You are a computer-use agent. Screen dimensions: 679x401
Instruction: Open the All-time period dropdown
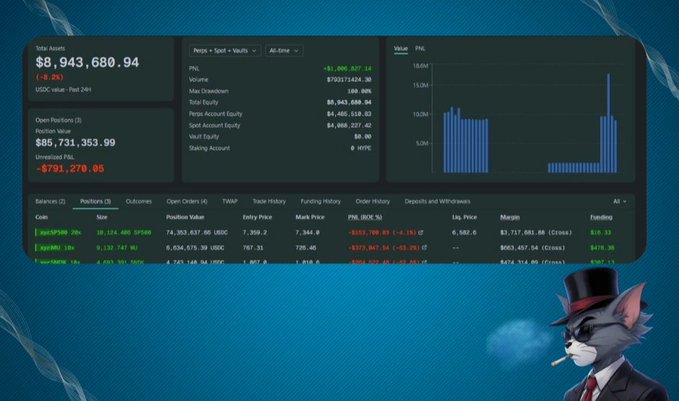(x=284, y=51)
